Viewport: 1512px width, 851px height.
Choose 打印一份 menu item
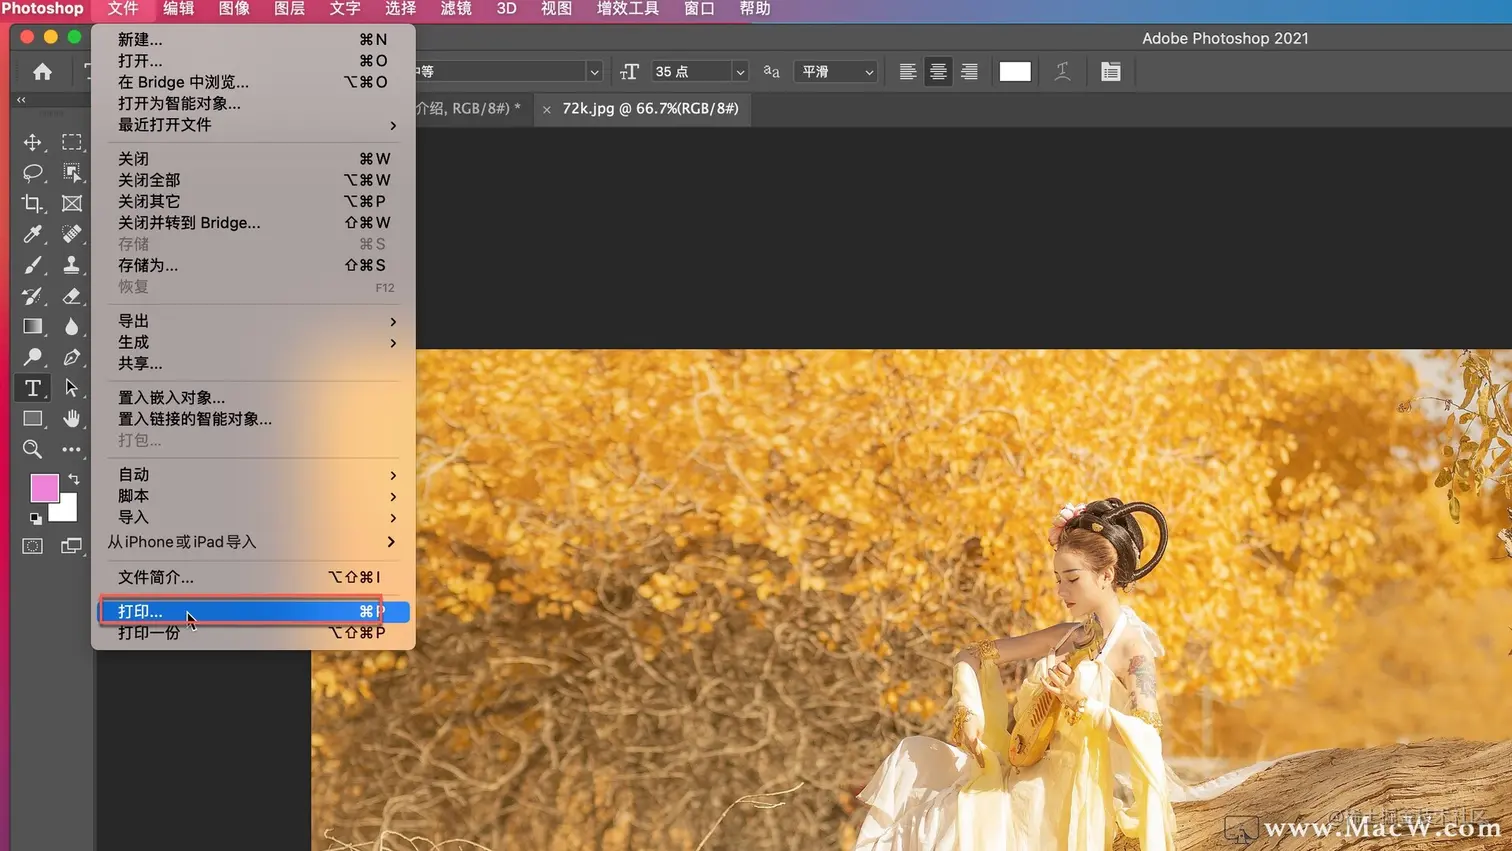(x=255, y=633)
